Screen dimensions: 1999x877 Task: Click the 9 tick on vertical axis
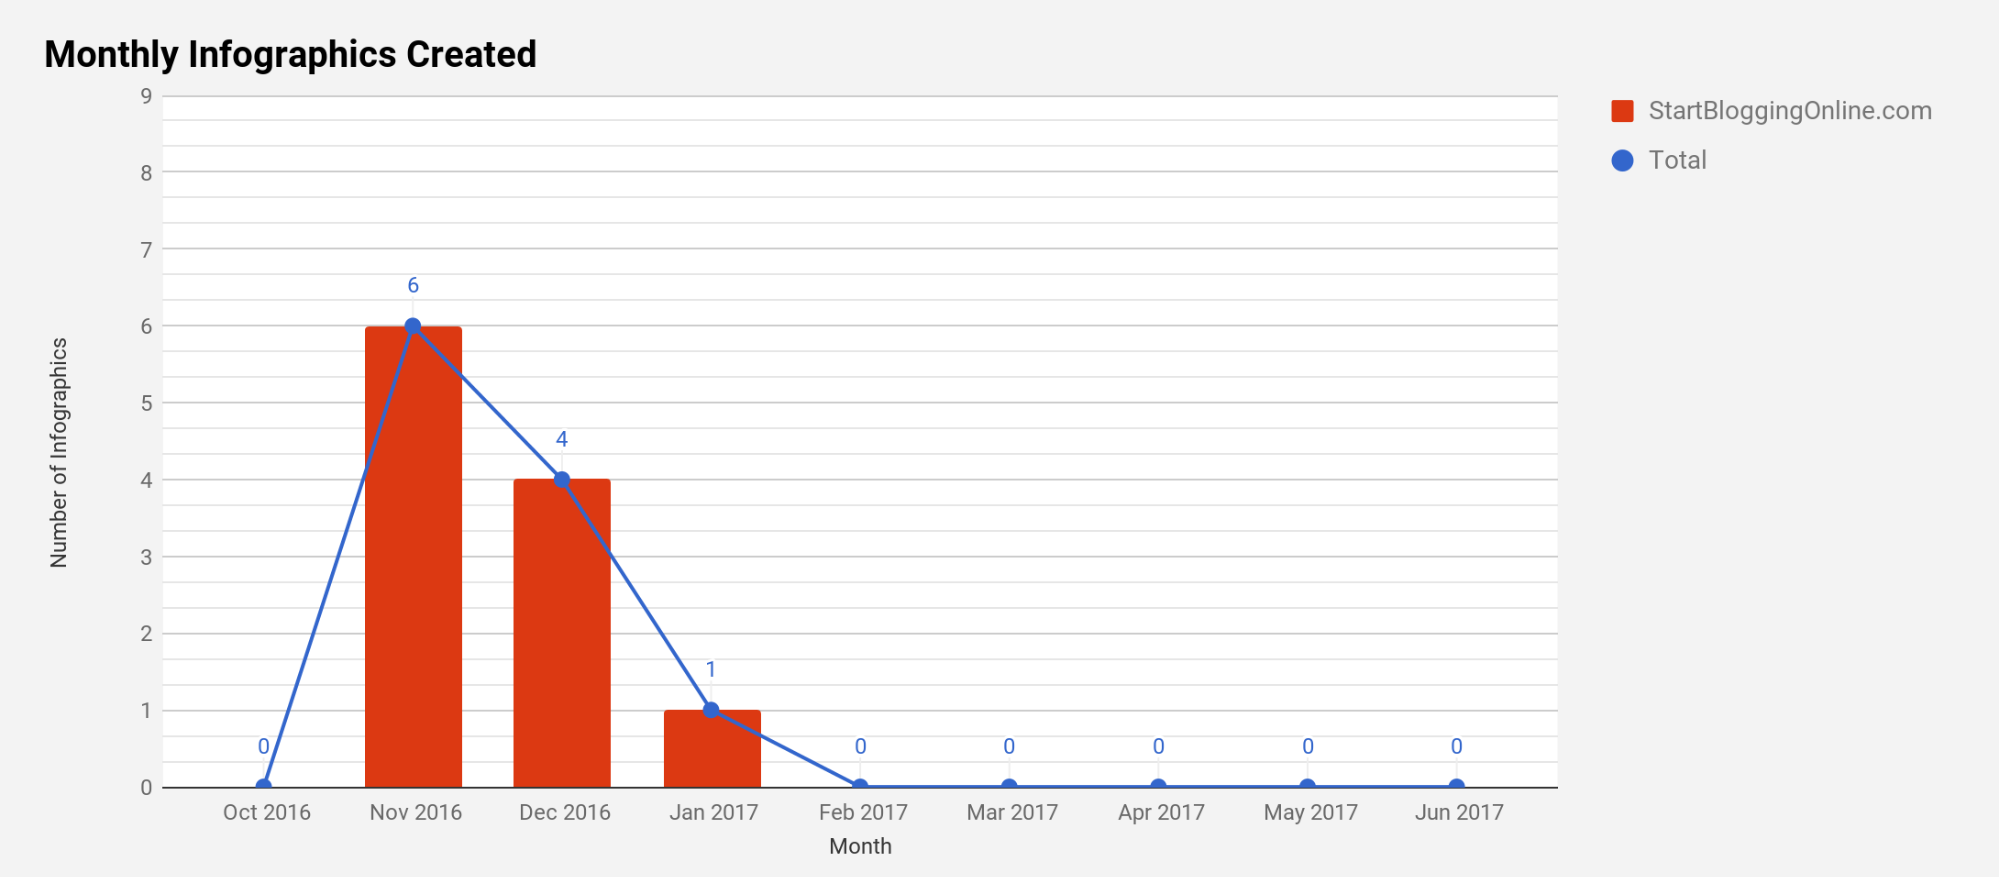pos(147,96)
